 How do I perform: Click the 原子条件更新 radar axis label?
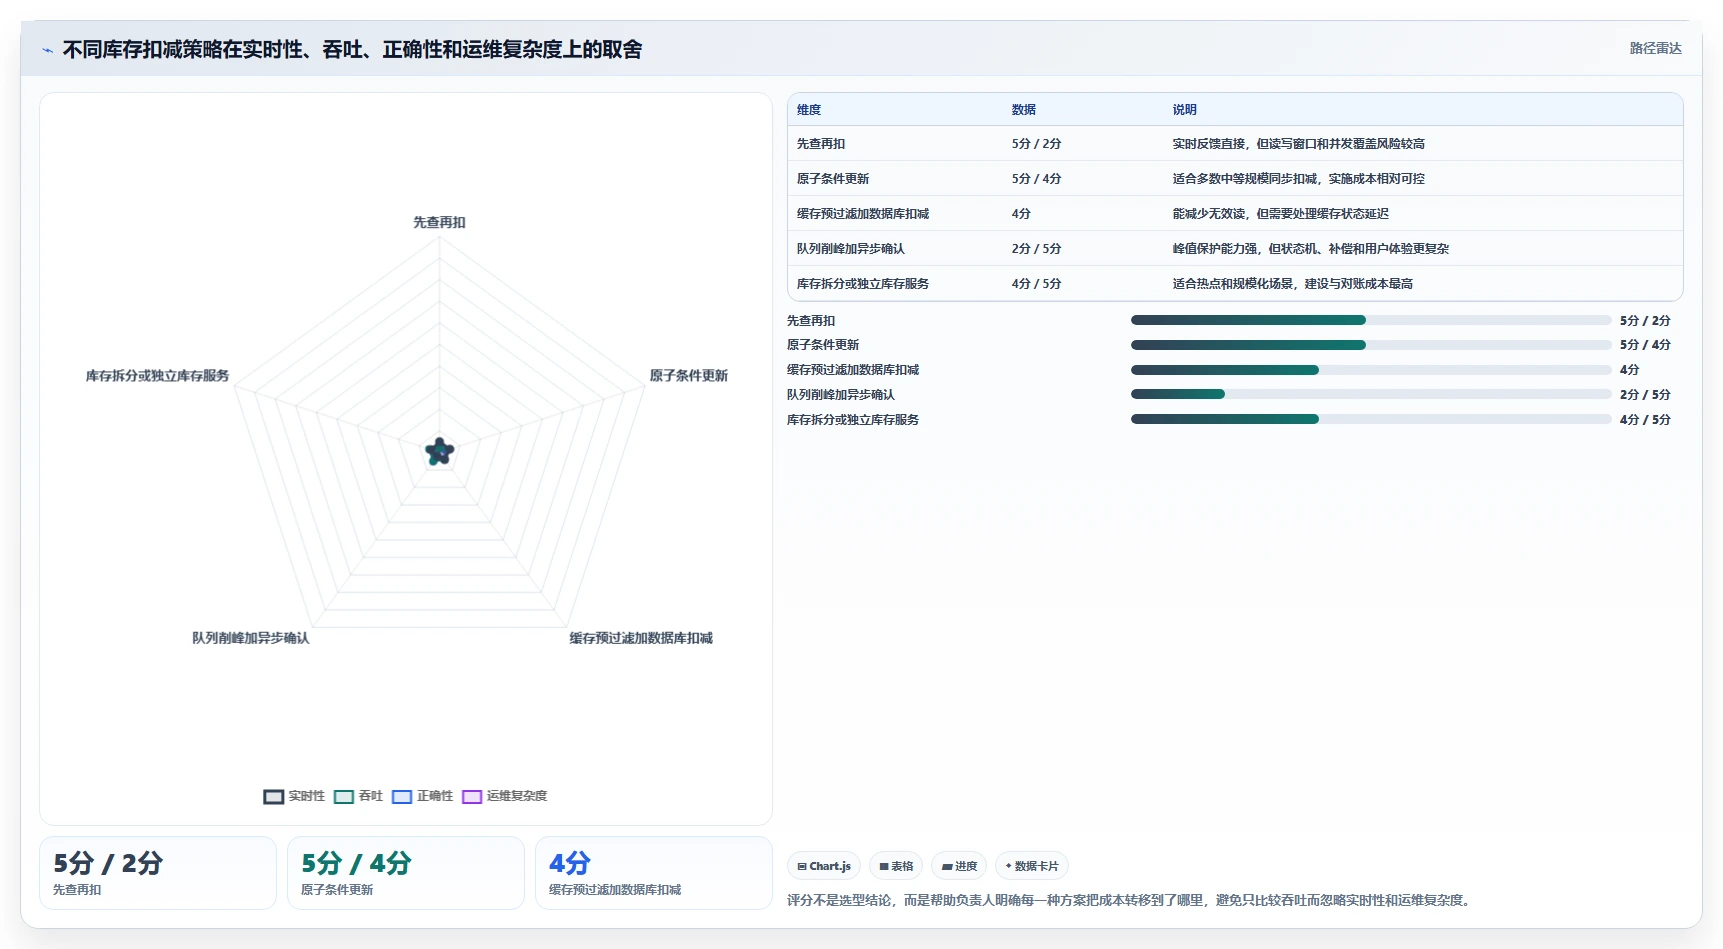[x=689, y=376]
